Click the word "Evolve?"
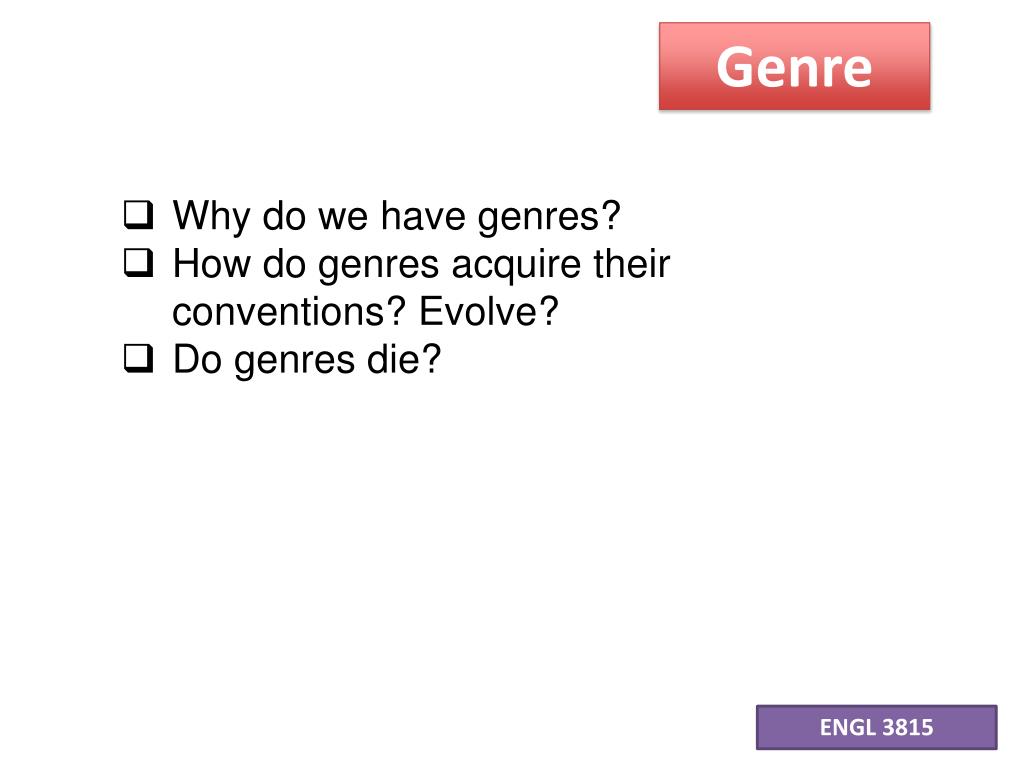The width and height of the screenshot is (1024, 768). point(489,312)
